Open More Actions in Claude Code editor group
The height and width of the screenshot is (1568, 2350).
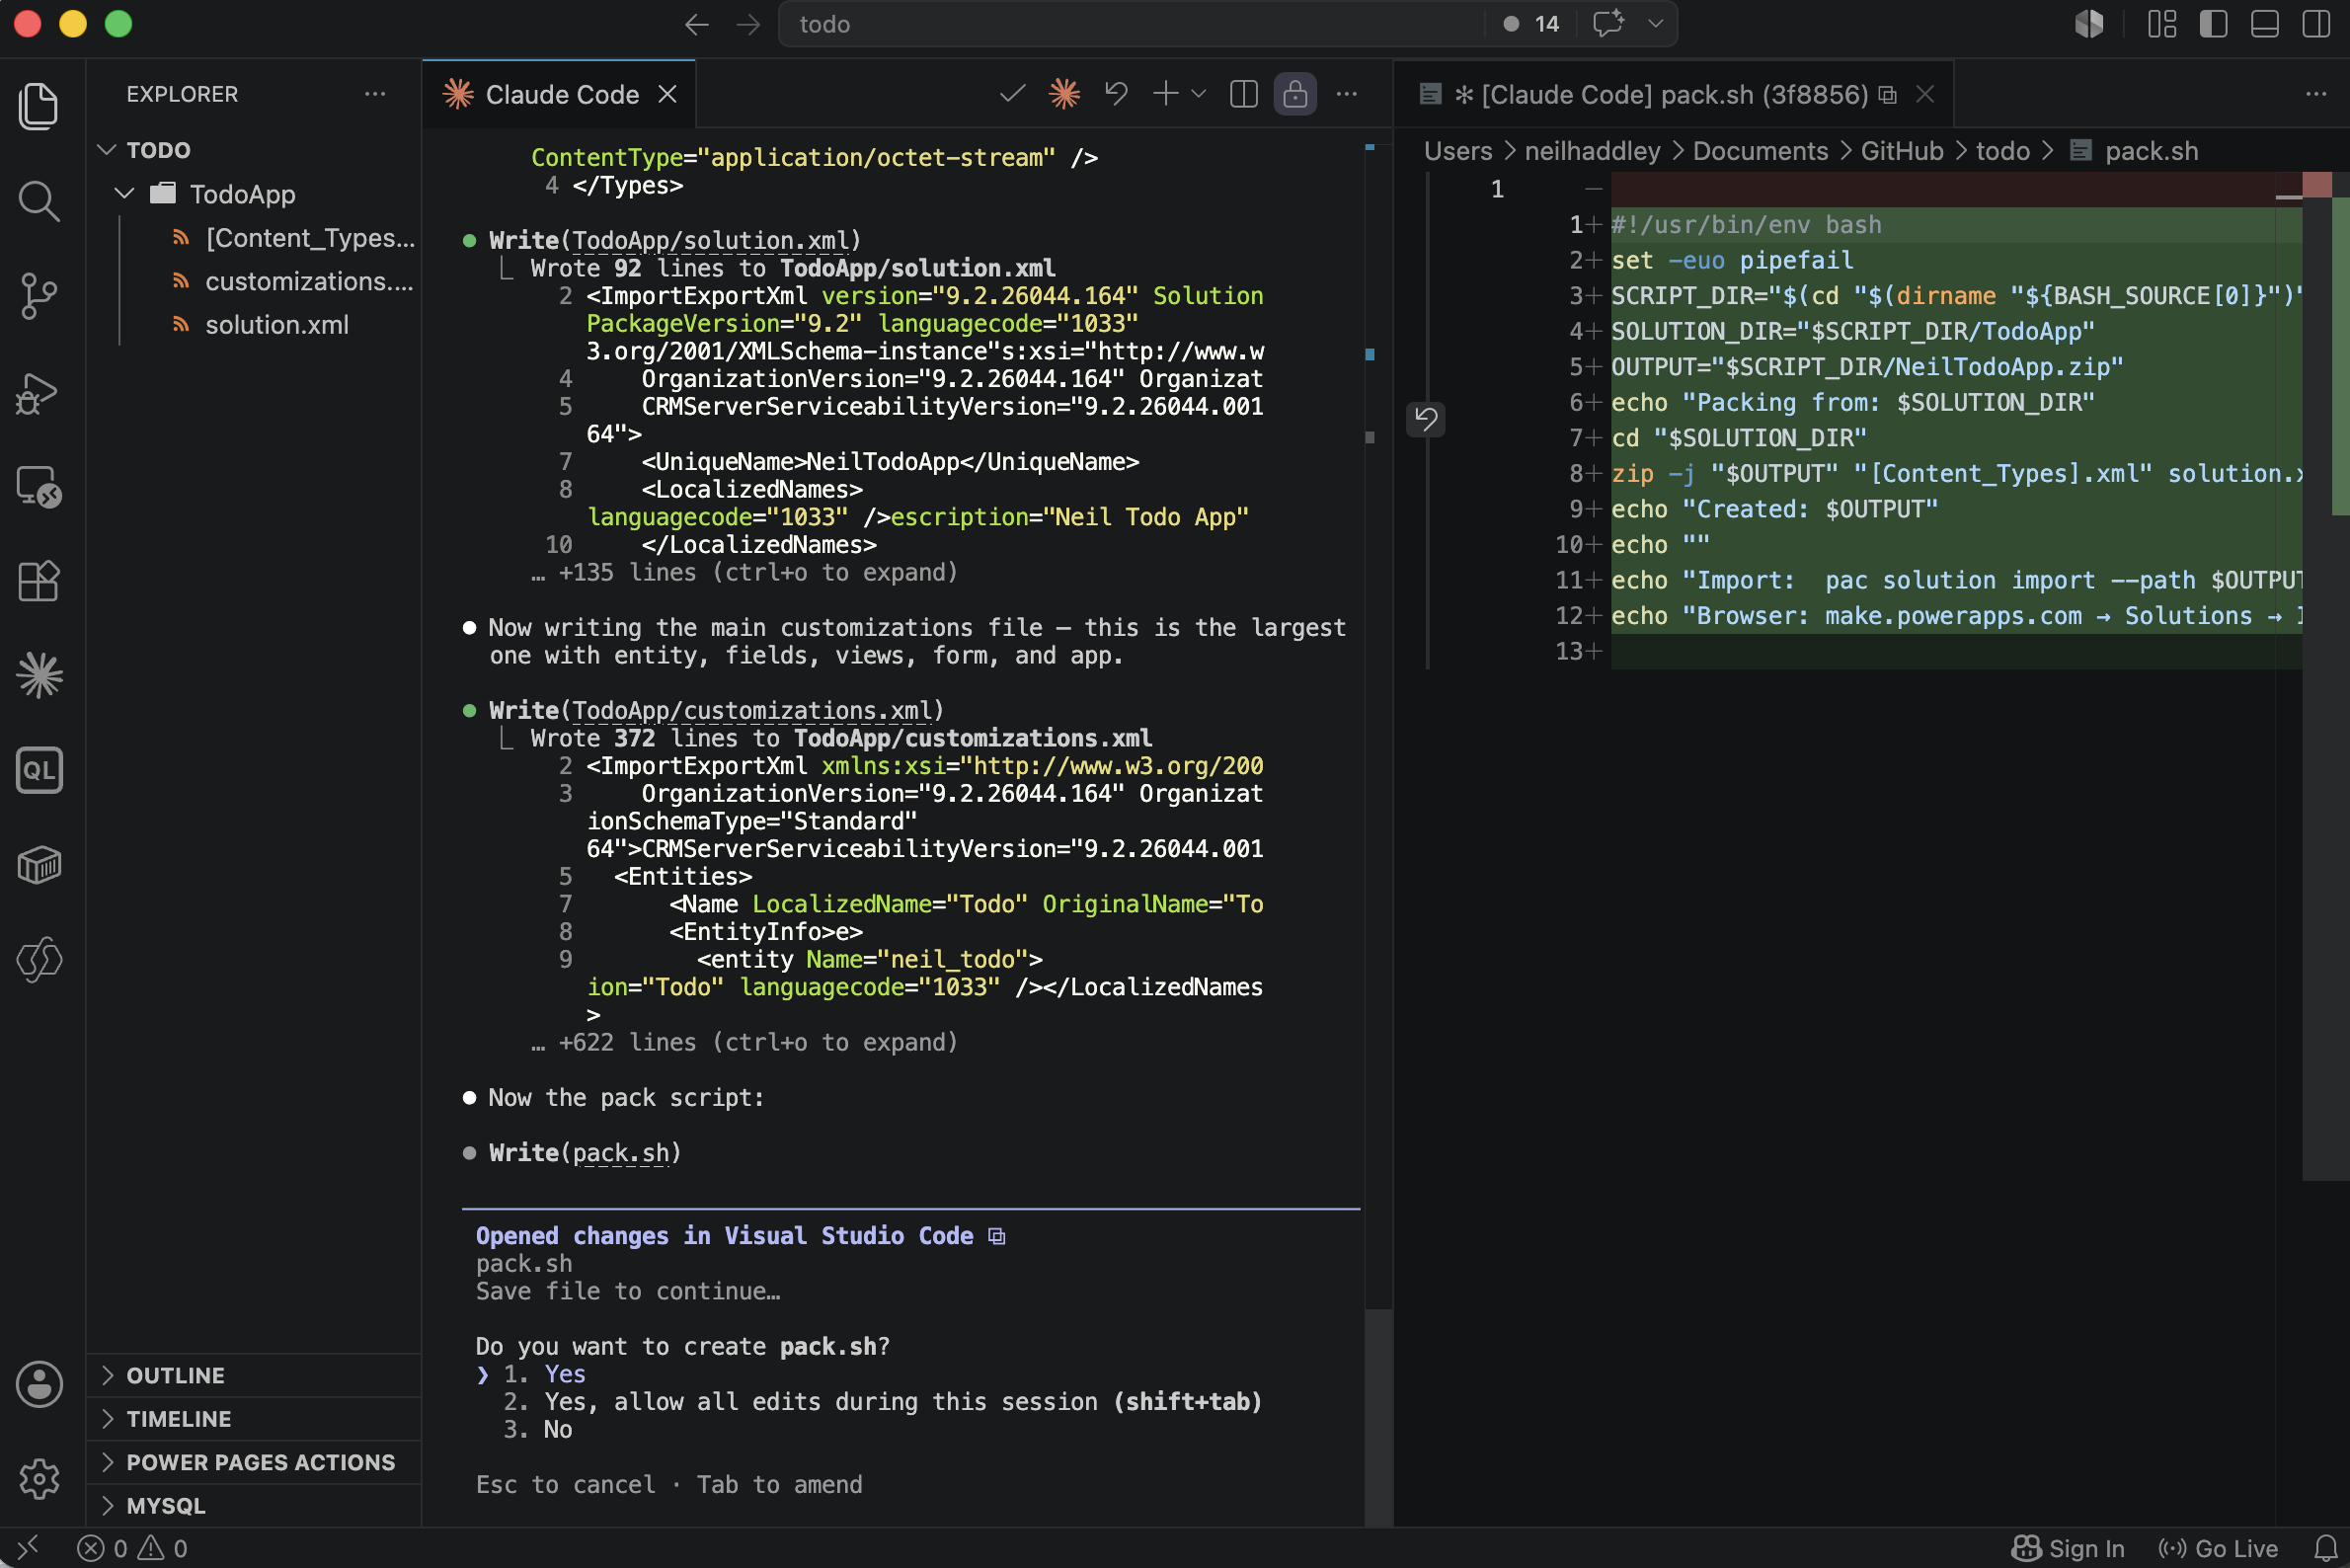click(1347, 94)
